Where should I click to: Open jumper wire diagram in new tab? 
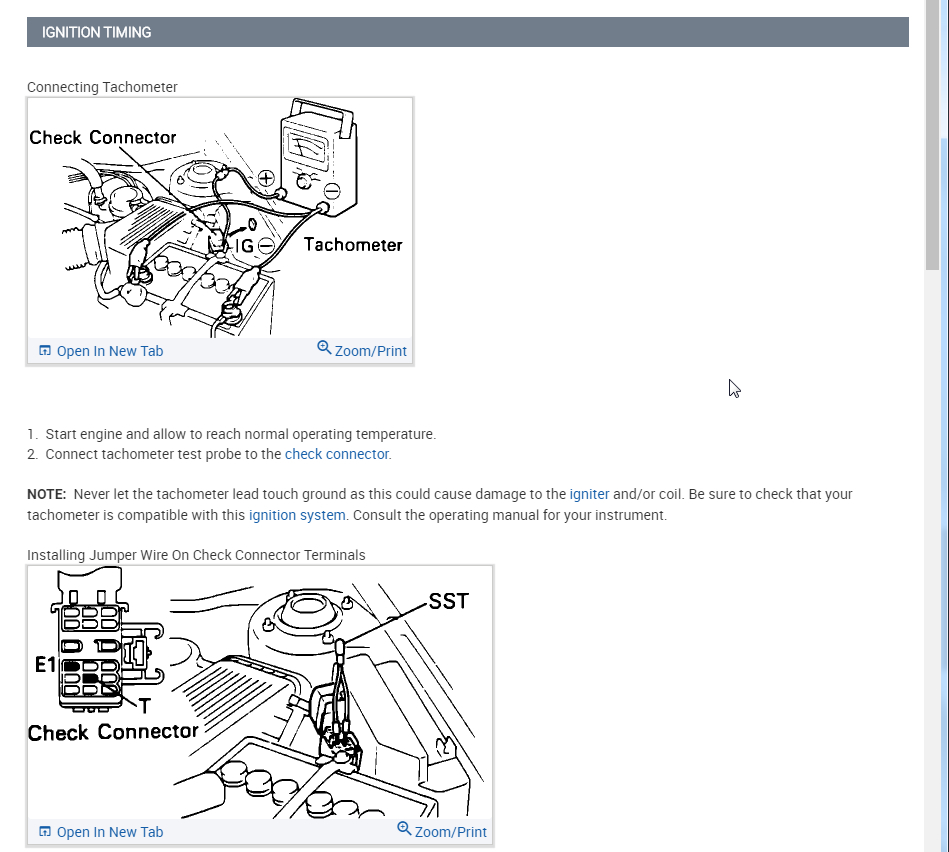point(101,832)
